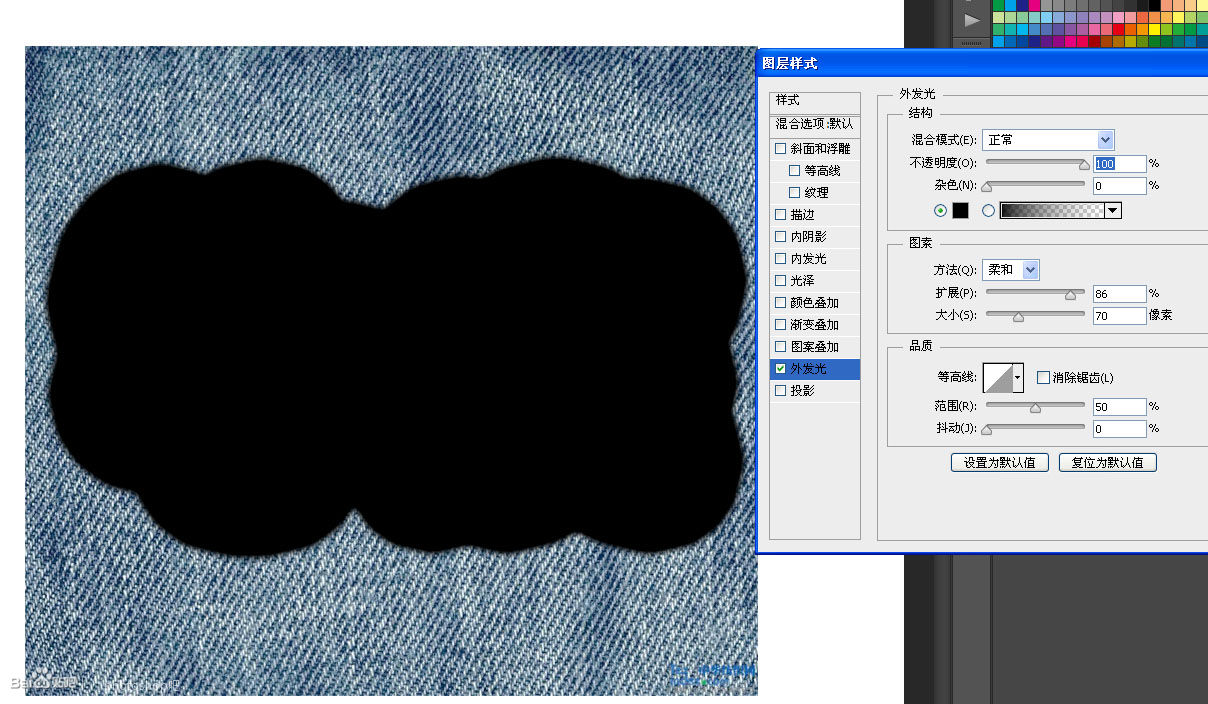Click the 不透明度 value field showing 100
This screenshot has height=704, width=1208.
click(1119, 164)
